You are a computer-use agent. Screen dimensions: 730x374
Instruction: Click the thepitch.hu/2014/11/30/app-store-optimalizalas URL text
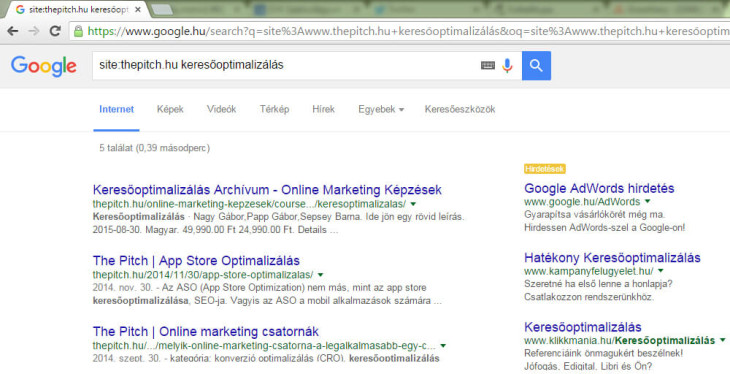click(203, 275)
